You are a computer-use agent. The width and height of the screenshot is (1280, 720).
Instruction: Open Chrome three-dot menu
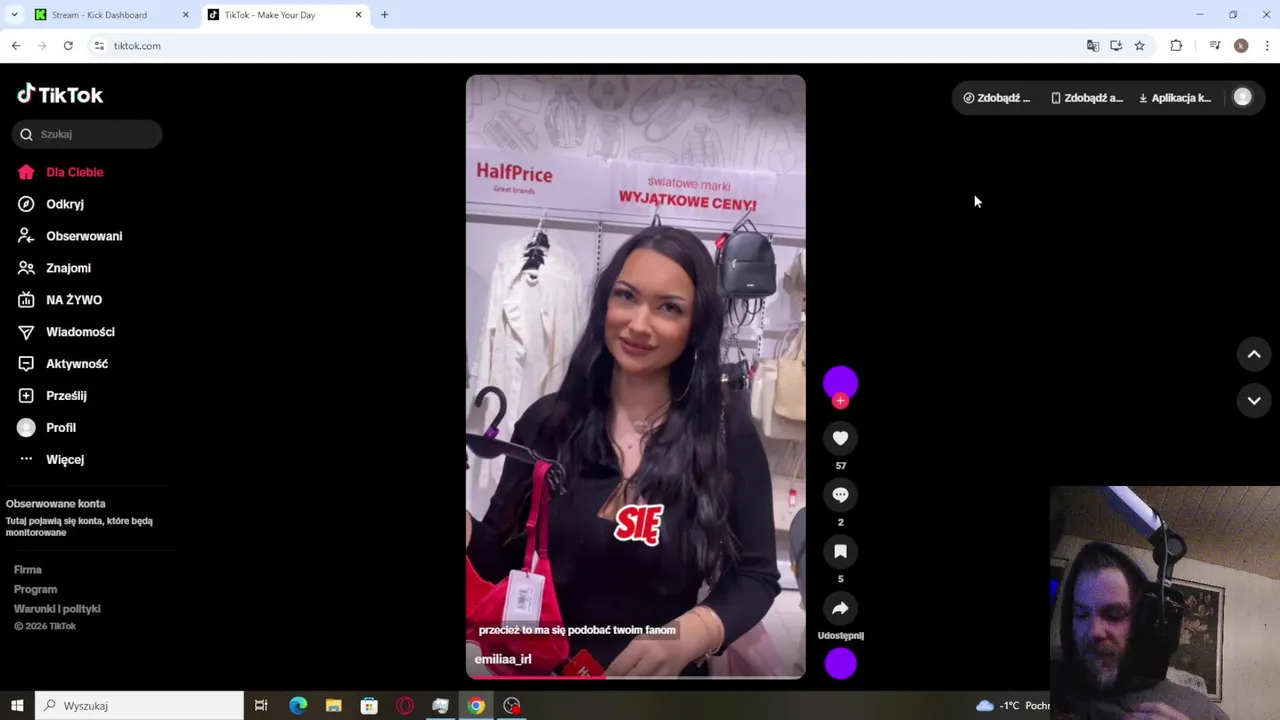pos(1267,46)
